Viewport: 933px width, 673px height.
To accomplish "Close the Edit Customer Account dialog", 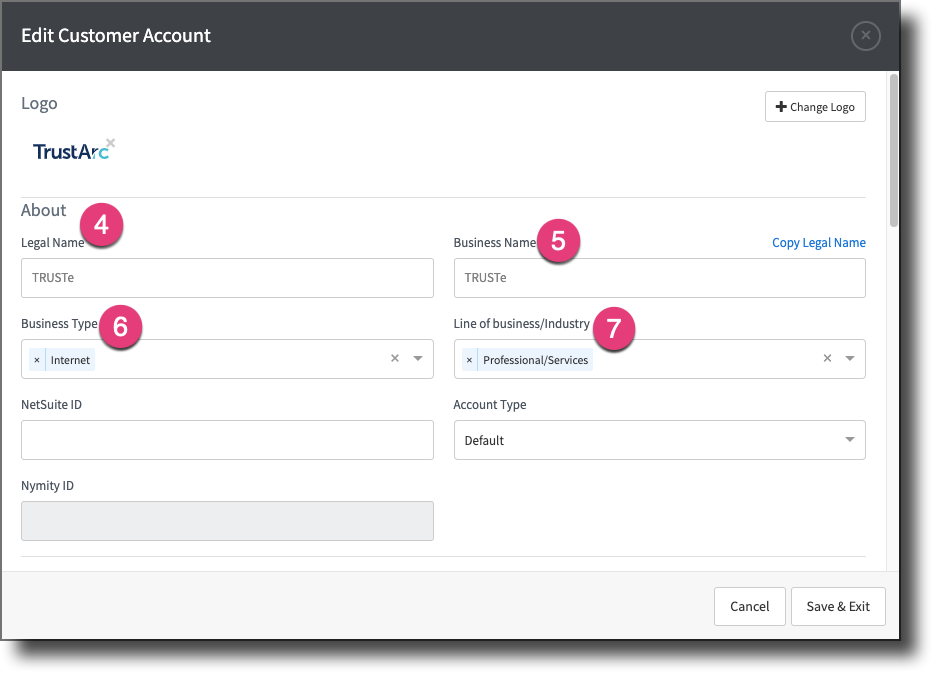I will pos(865,36).
